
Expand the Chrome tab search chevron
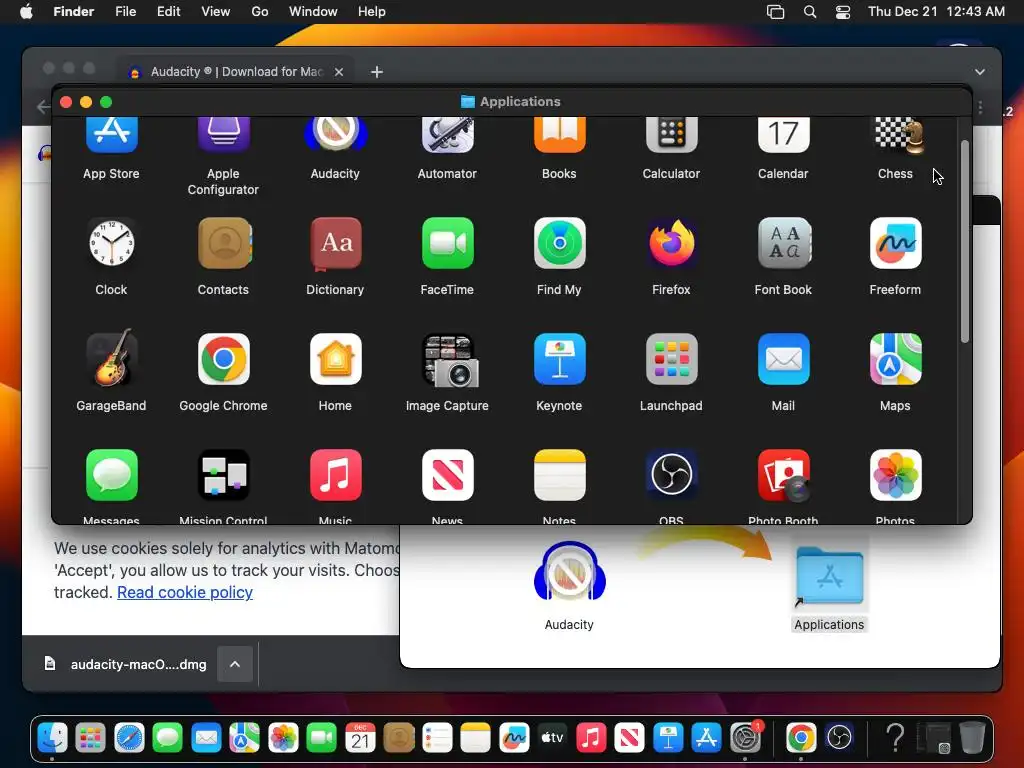(980, 72)
